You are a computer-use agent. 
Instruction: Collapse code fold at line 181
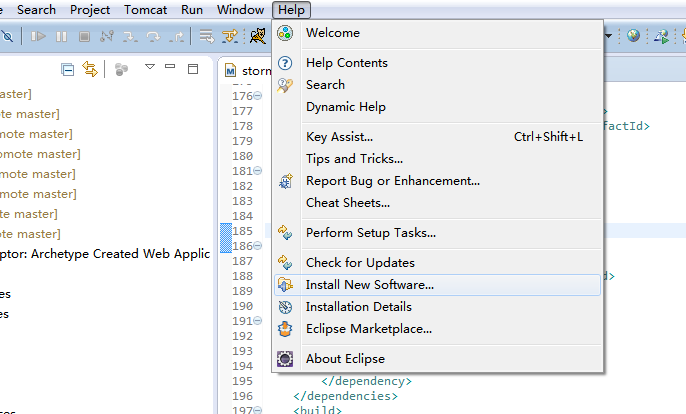(258, 171)
